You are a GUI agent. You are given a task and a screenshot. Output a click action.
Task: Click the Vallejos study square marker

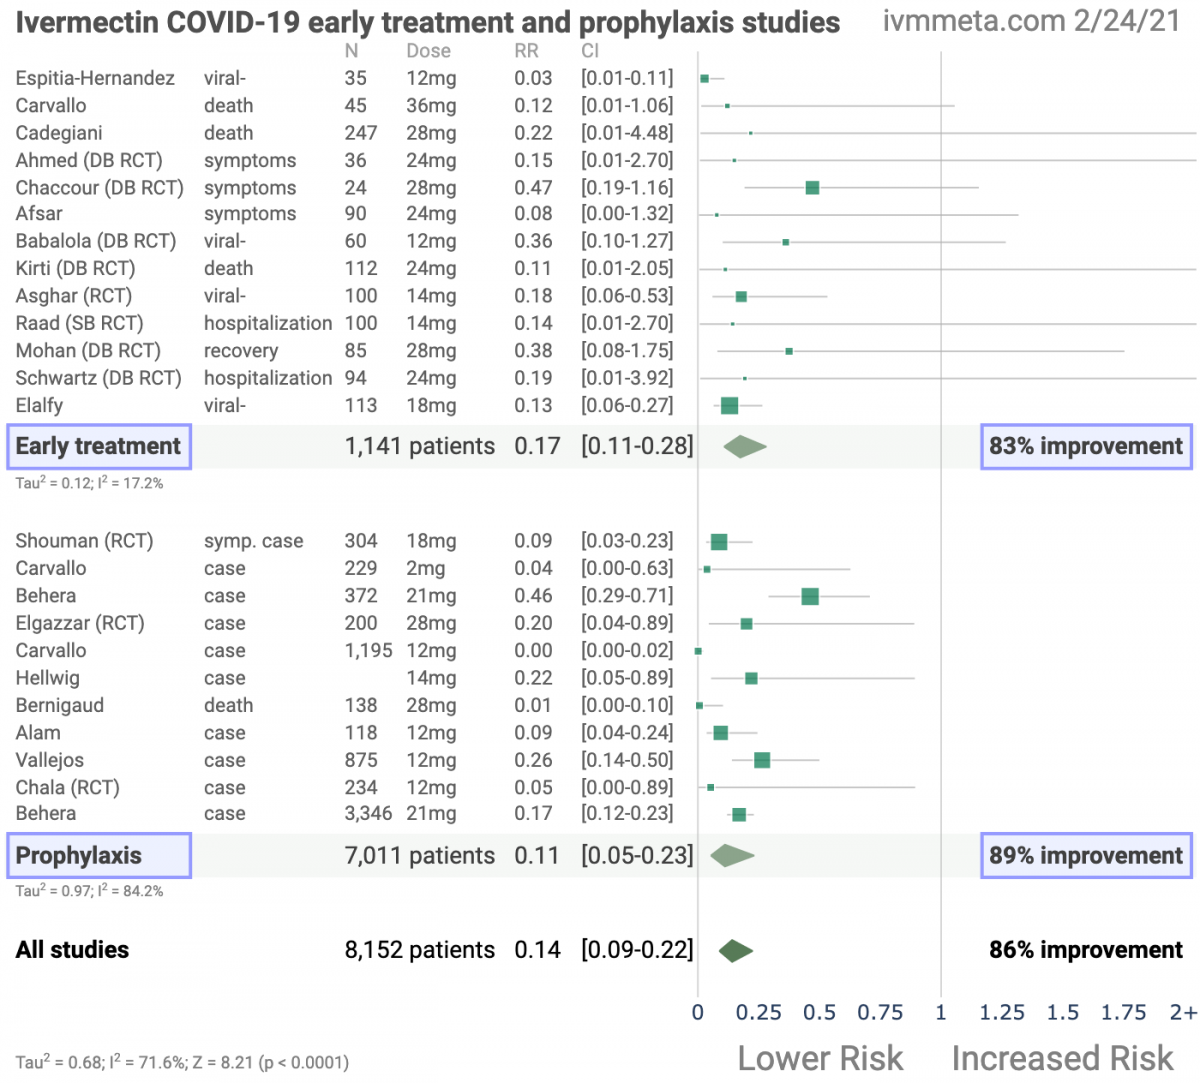(x=761, y=761)
